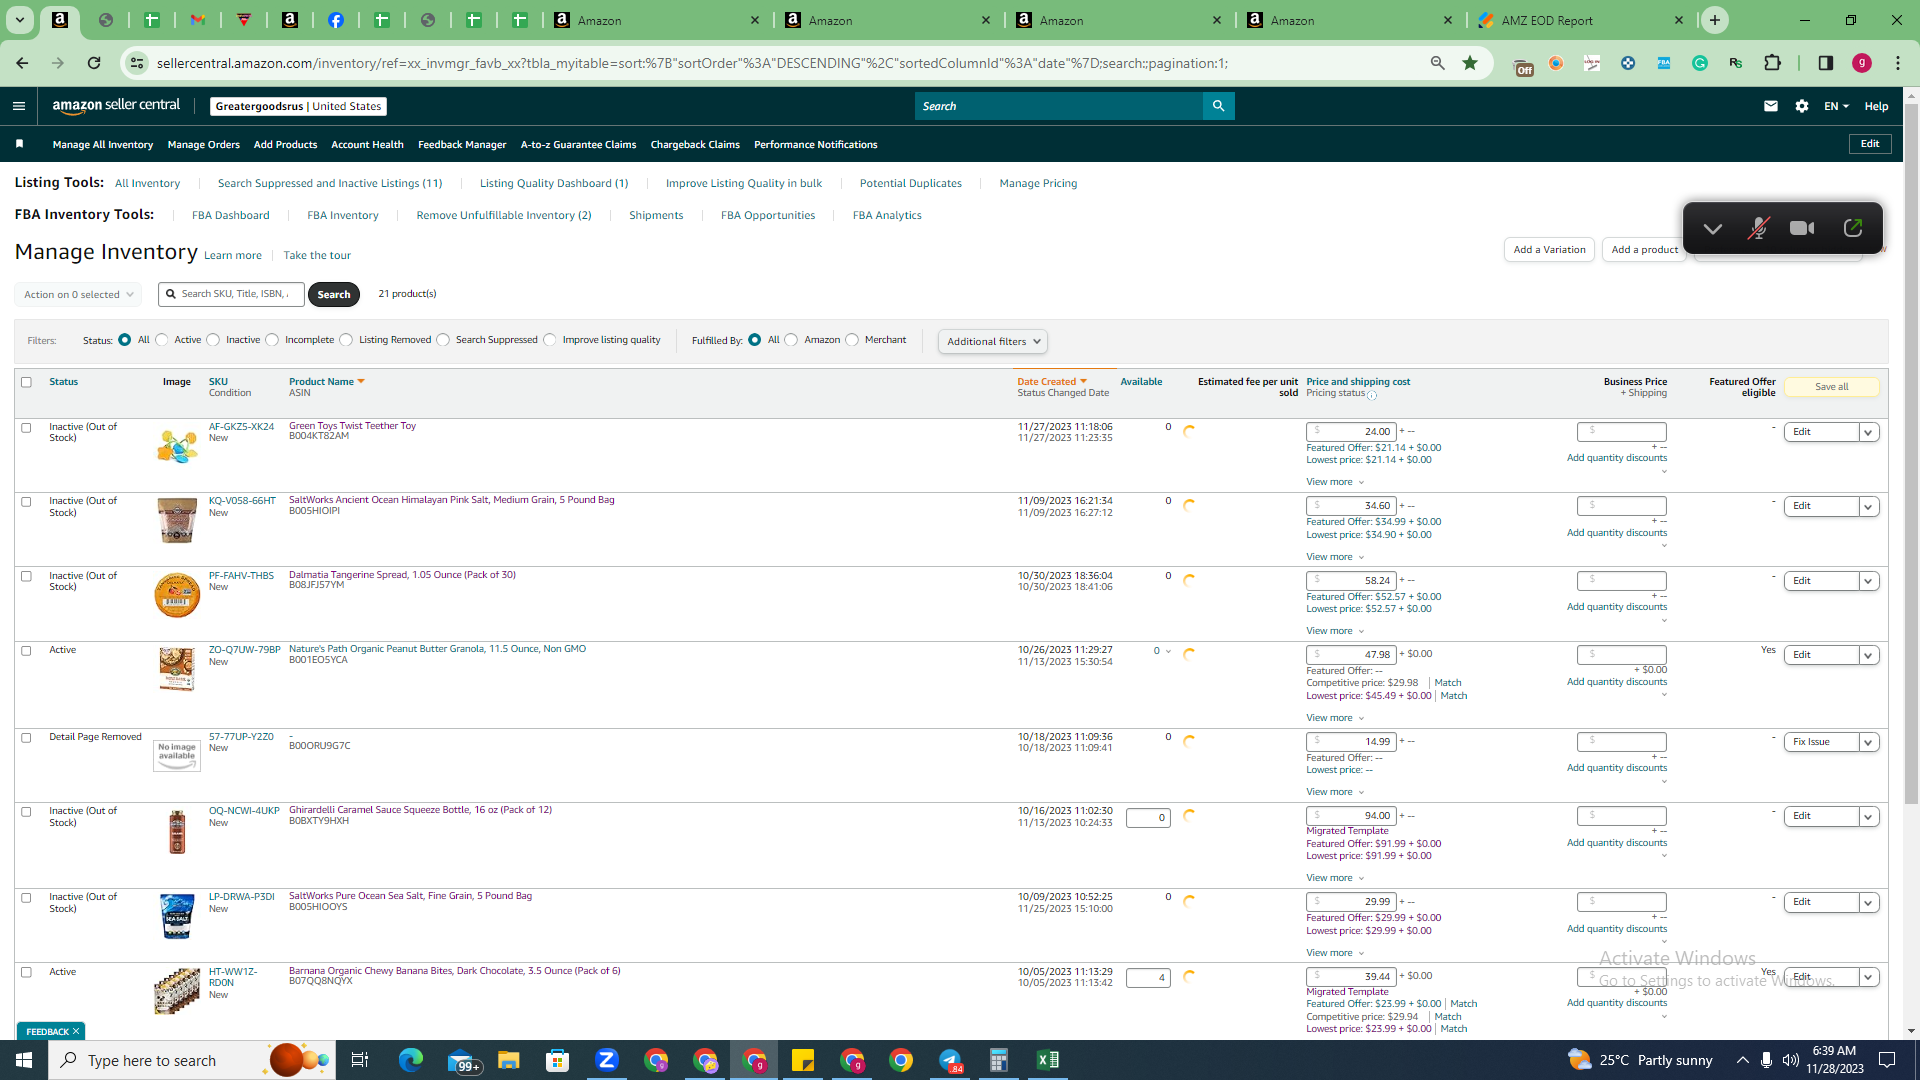Reload the page using the refresh icon
This screenshot has height=1080, width=1920.
94,63
